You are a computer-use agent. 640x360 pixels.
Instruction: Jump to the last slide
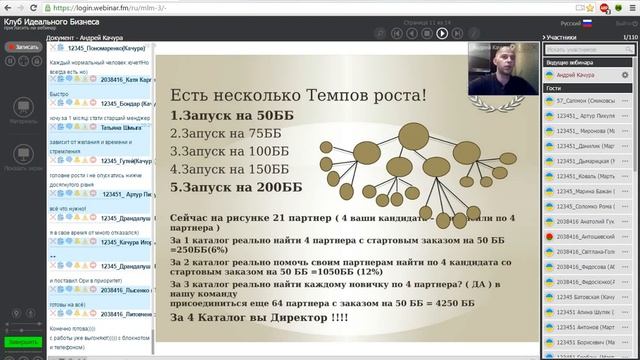[x=458, y=33]
